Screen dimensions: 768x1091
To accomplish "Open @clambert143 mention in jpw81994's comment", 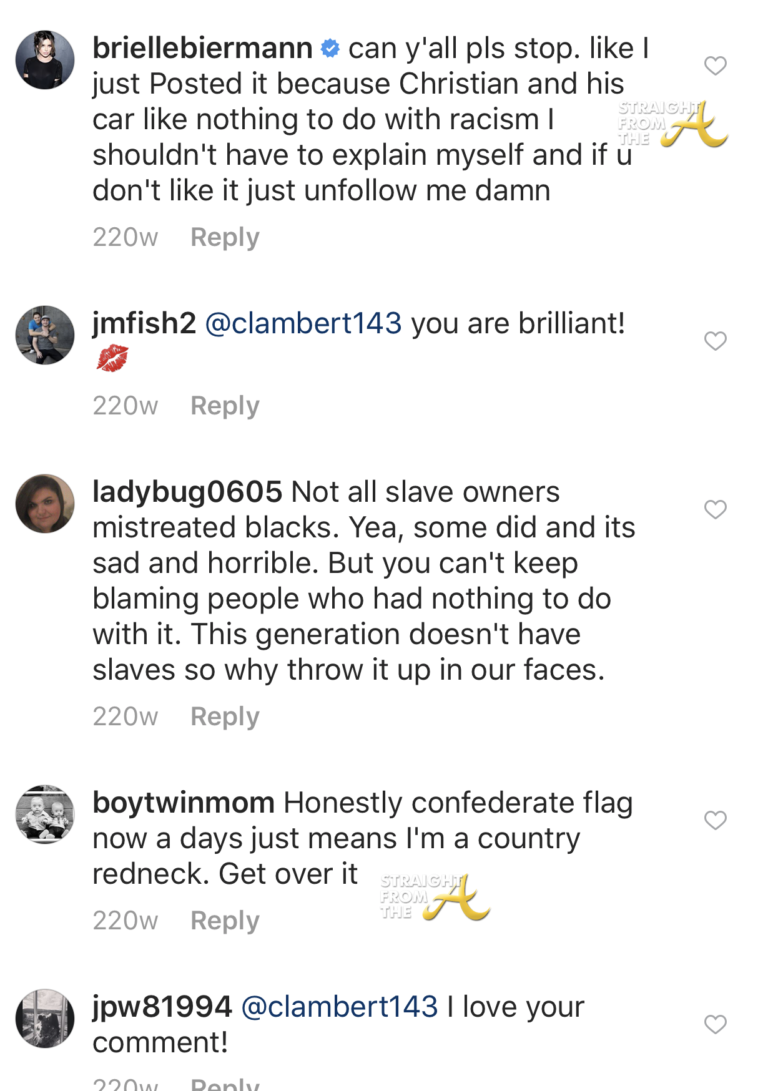I will pyautogui.click(x=339, y=1007).
